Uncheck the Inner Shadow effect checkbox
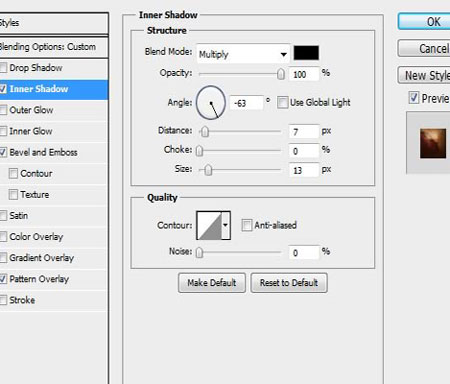450x384 pixels. pyautogui.click(x=3, y=89)
